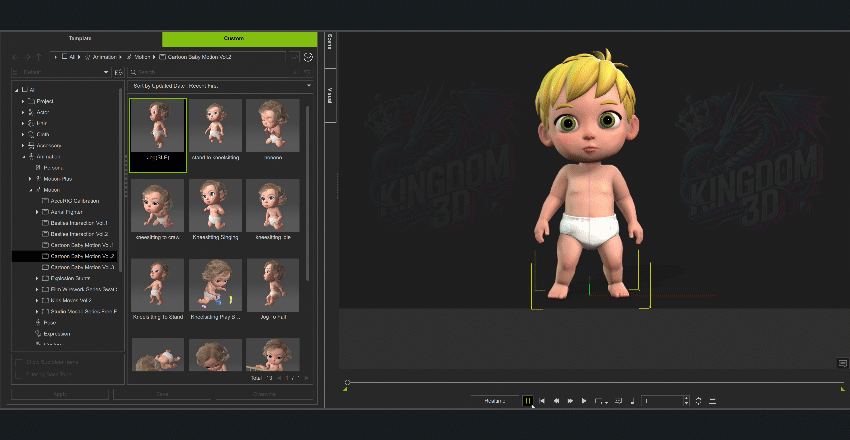Open the timeline settings icon right of the frame field
The image size is (850, 440).
tap(712, 401)
